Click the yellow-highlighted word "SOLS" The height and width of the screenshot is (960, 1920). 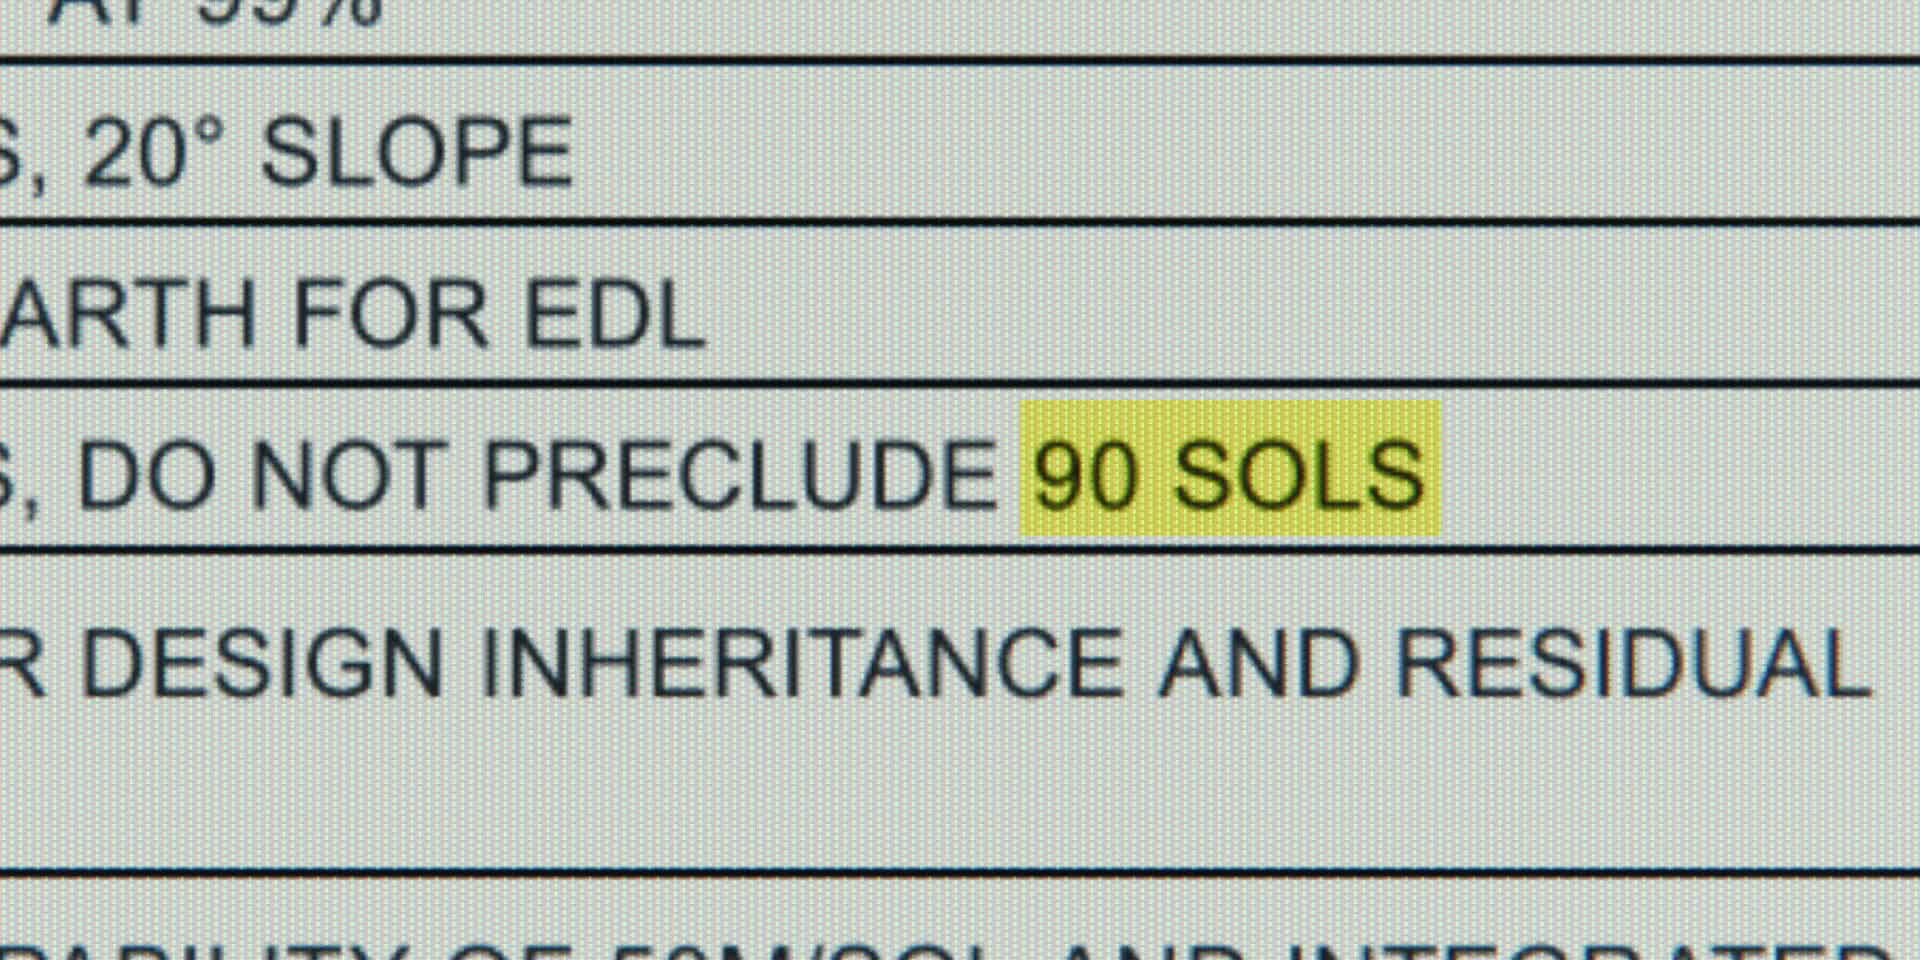(1298, 475)
